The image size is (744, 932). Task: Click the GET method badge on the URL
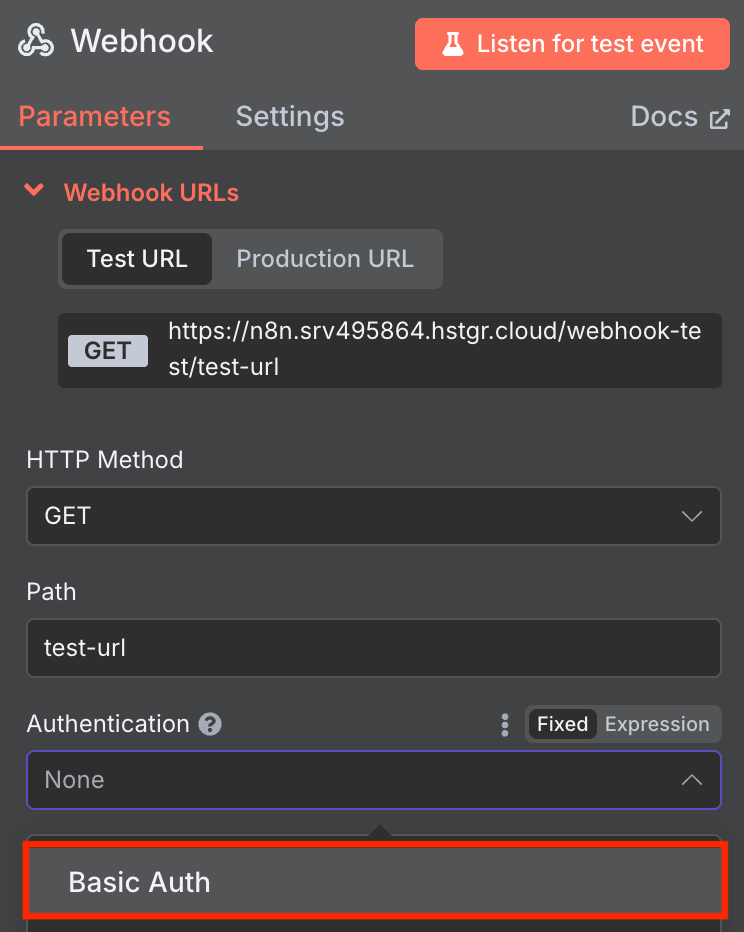[x=107, y=350]
